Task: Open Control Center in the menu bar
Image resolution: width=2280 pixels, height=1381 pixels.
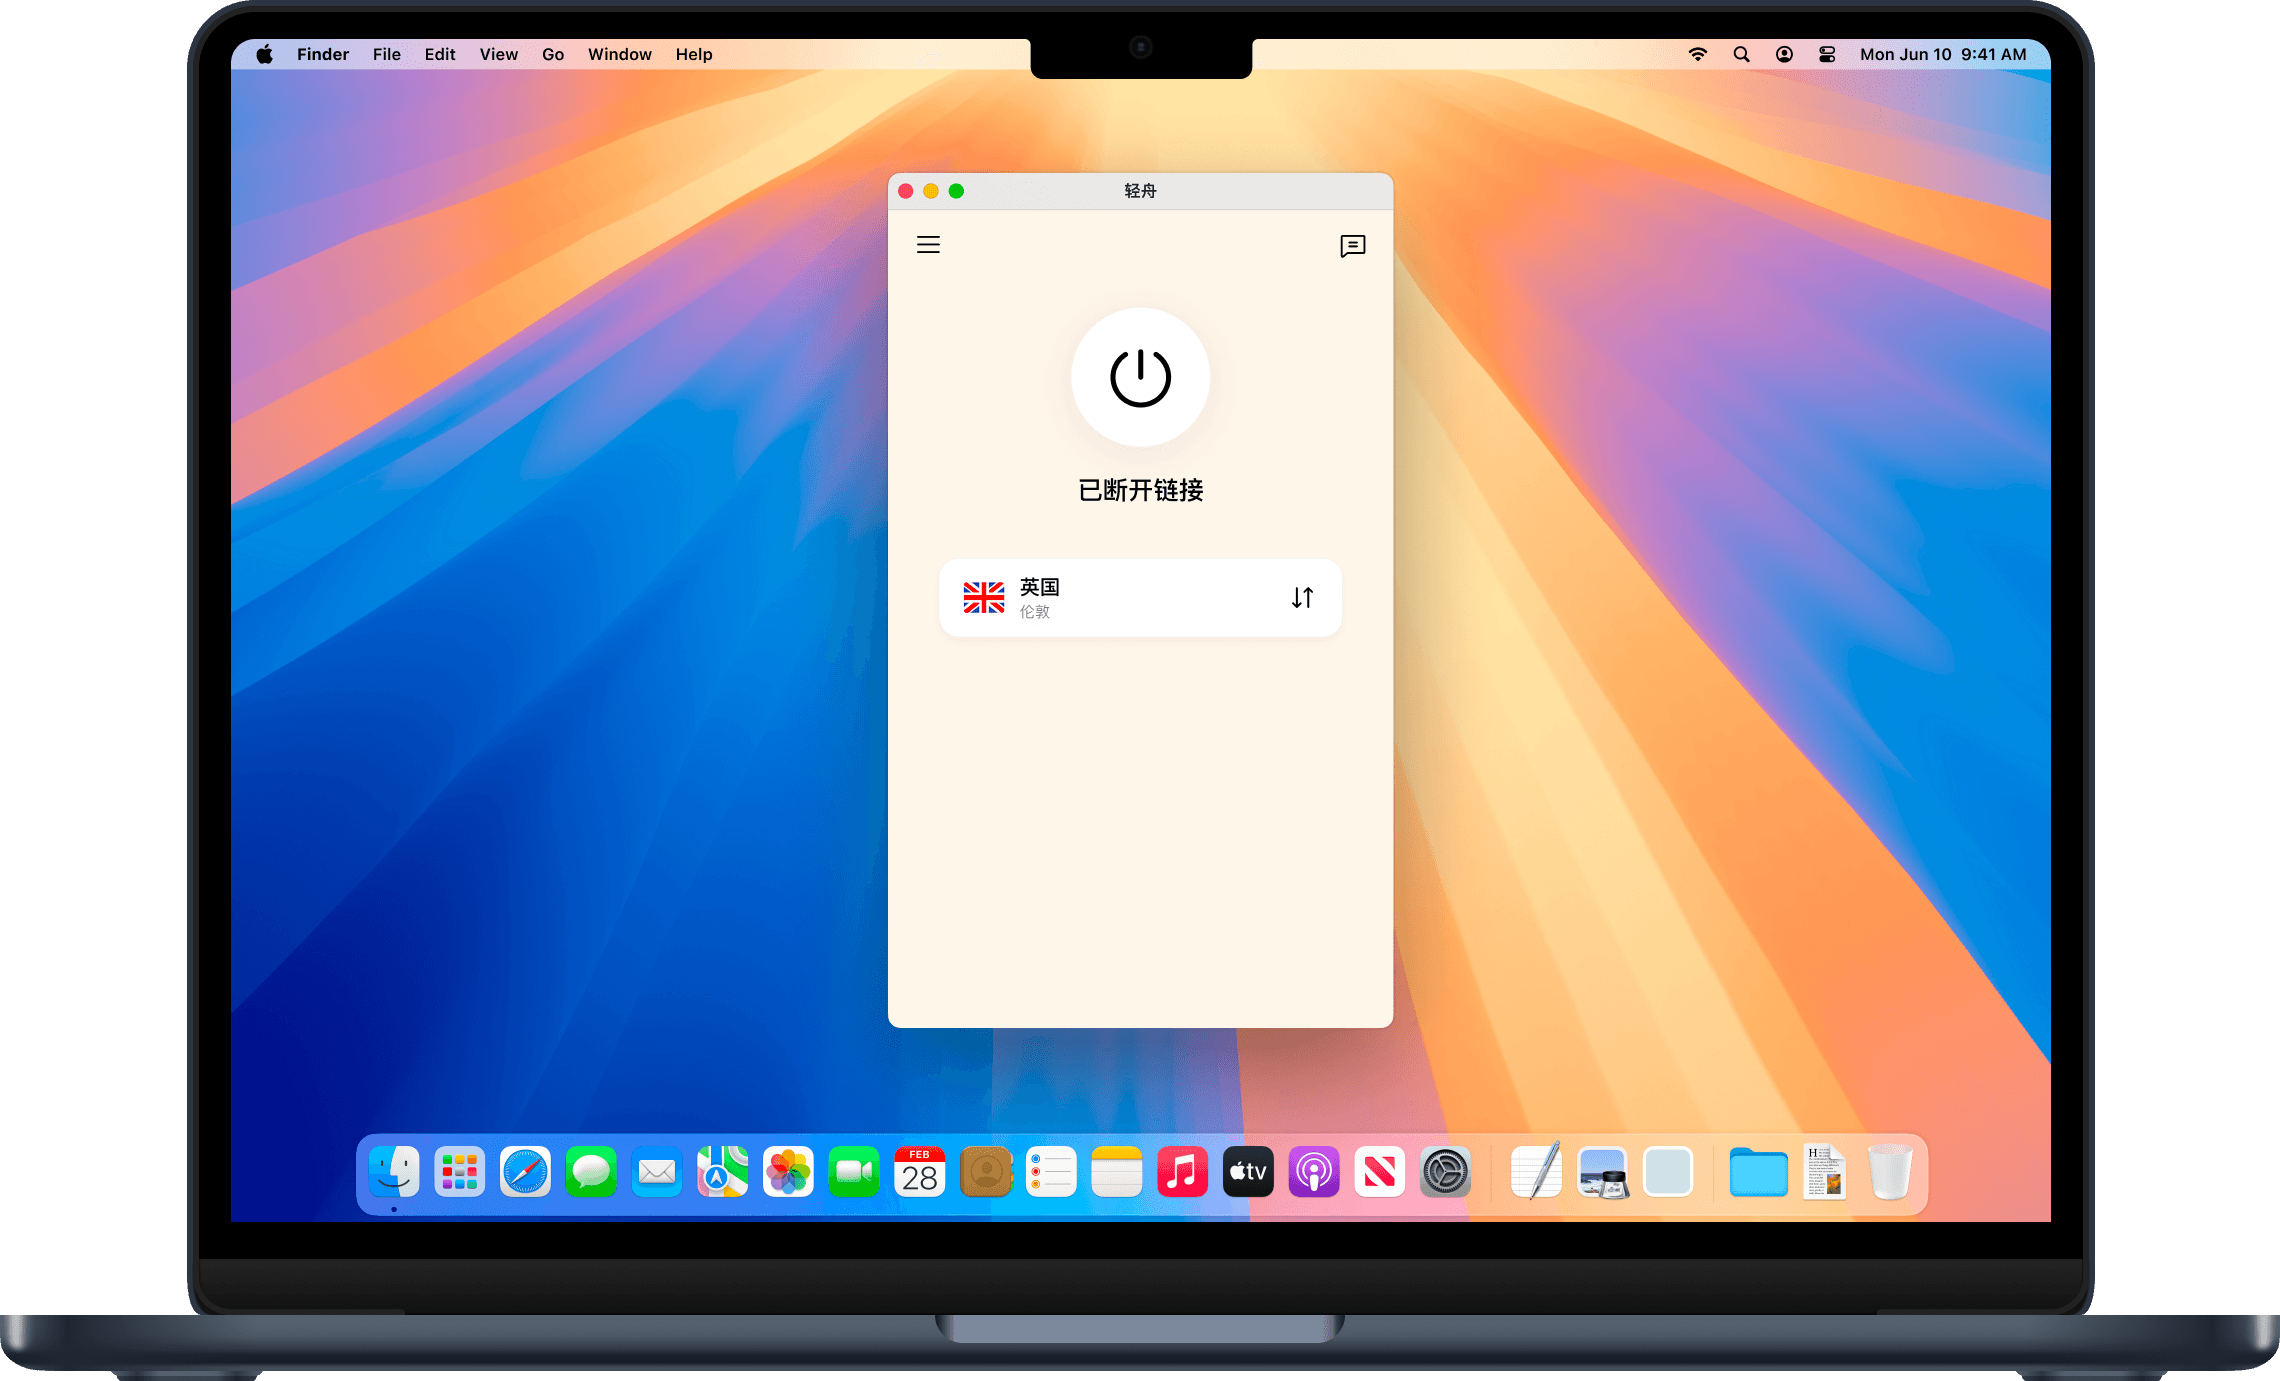Action: 1827,54
